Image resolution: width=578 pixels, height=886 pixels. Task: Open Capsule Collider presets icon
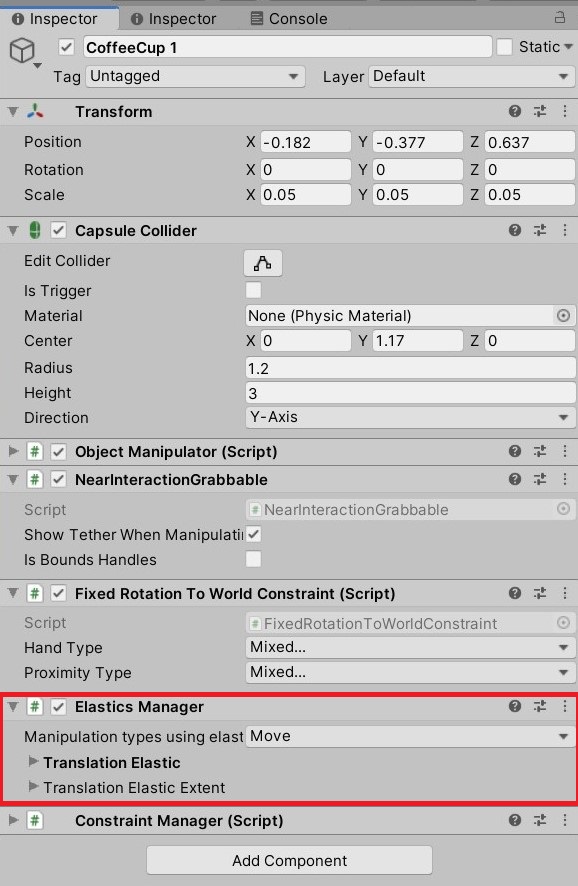pyautogui.click(x=540, y=230)
